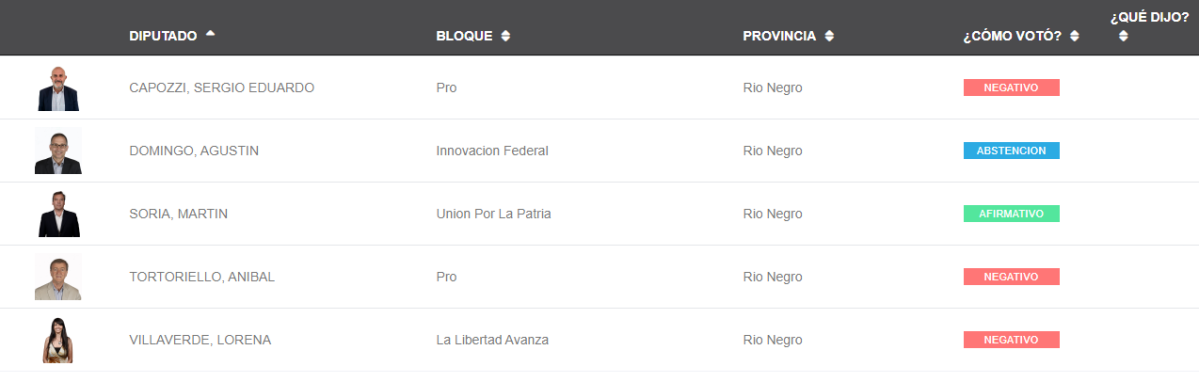Open Agustin Domingo's portrait photo
Image resolution: width=1199 pixels, height=382 pixels.
pyautogui.click(x=58, y=151)
